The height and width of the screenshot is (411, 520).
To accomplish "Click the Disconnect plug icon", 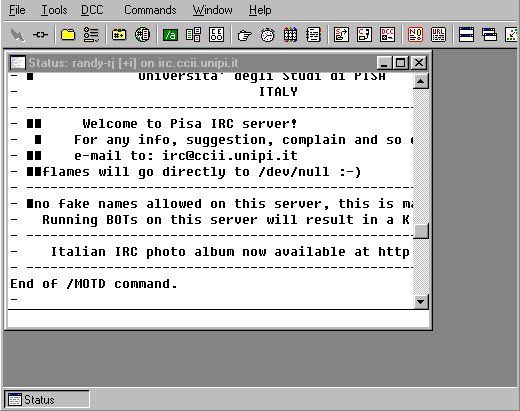I will click(40, 35).
